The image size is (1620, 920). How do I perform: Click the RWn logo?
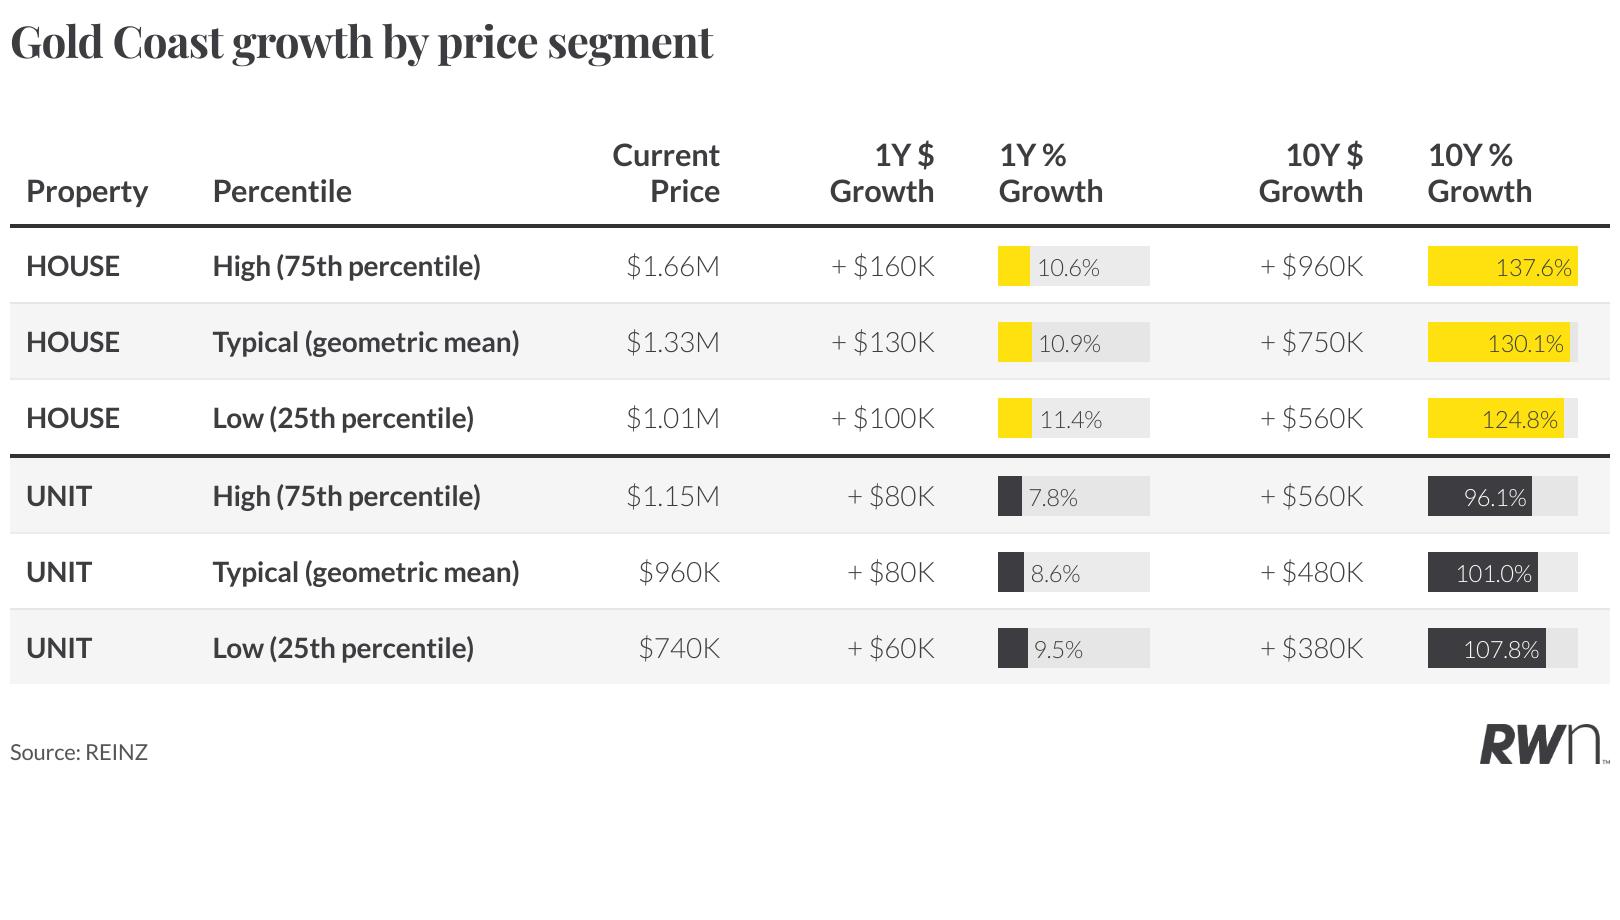1543,745
